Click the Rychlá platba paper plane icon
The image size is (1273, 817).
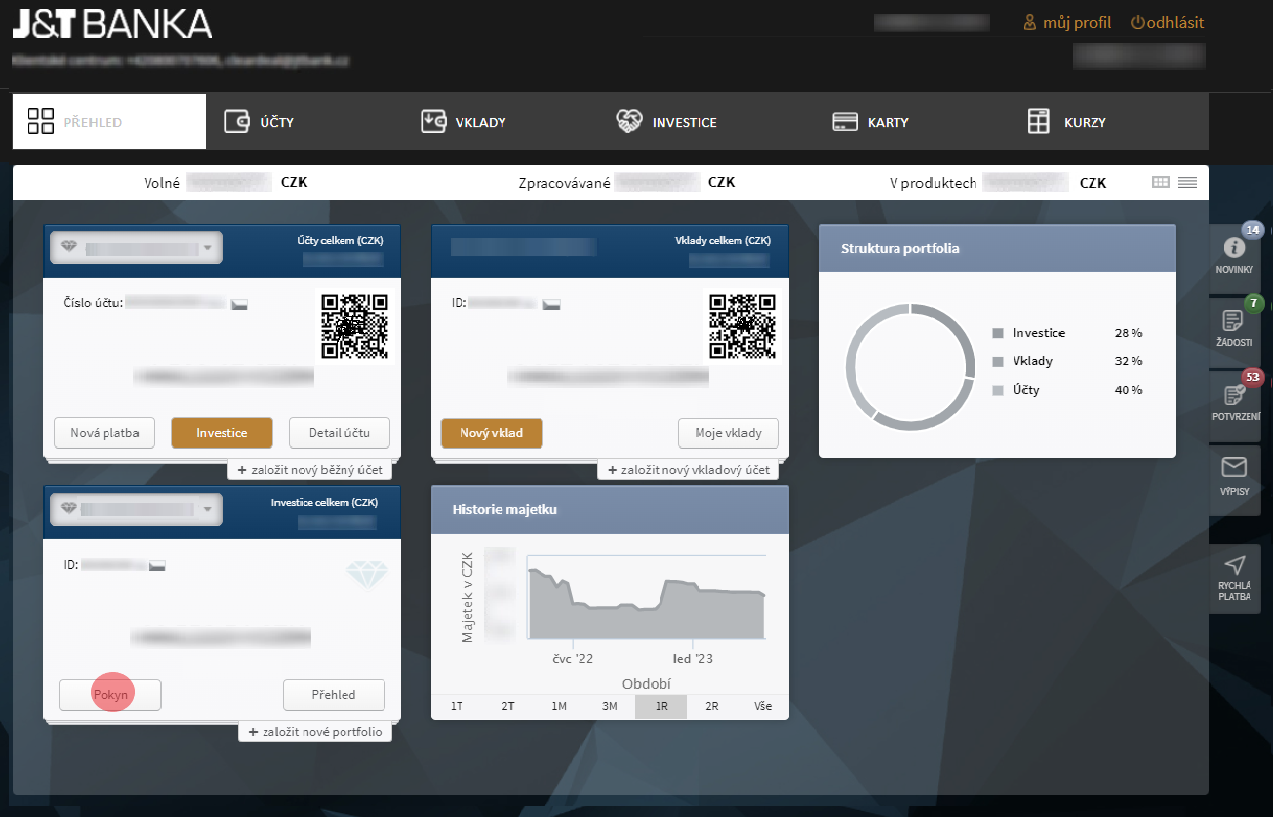click(1234, 565)
